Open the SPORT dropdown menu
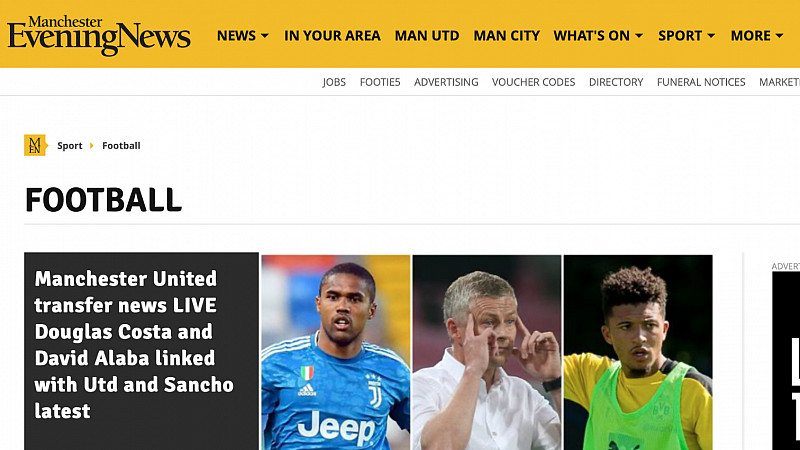This screenshot has width=800, height=450. 686,36
